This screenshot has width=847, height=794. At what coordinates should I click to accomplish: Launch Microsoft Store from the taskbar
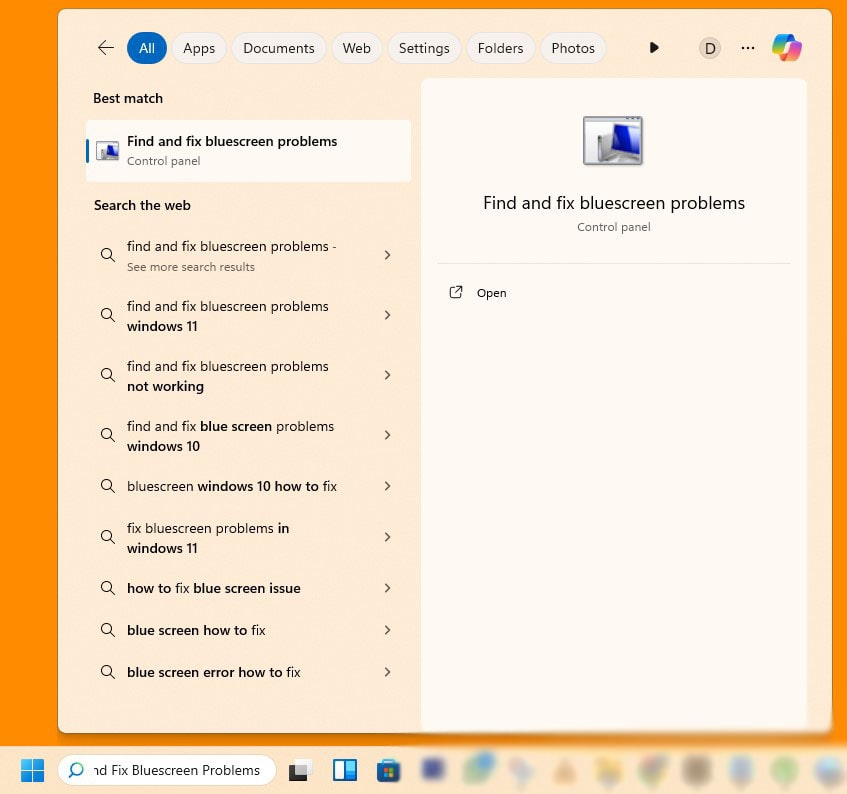click(x=388, y=770)
